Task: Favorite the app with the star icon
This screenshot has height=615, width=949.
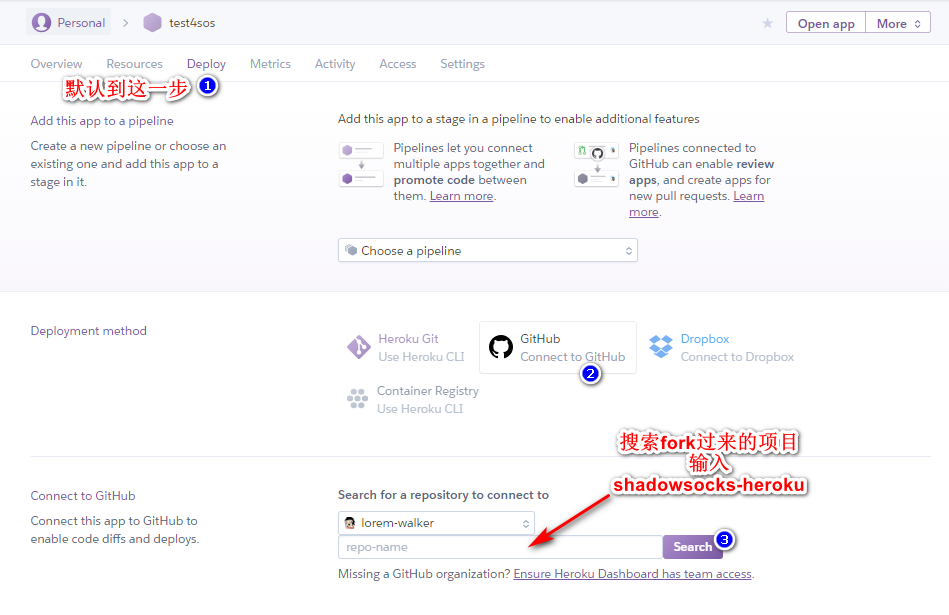Action: (767, 24)
